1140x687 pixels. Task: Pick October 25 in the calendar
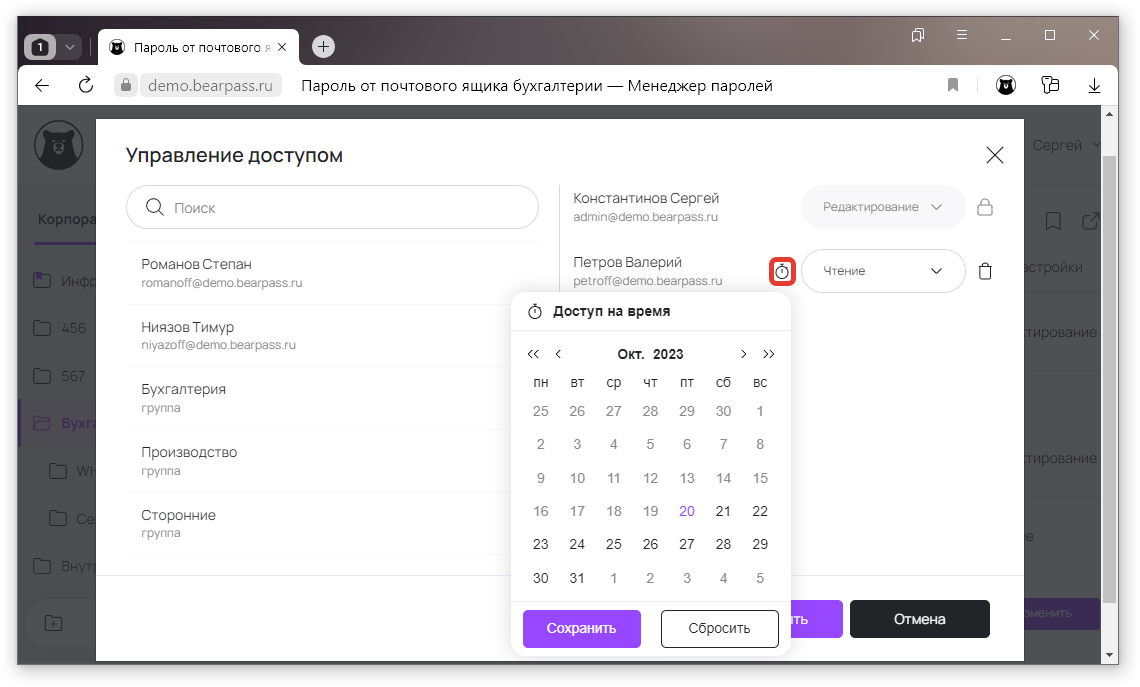pos(614,544)
